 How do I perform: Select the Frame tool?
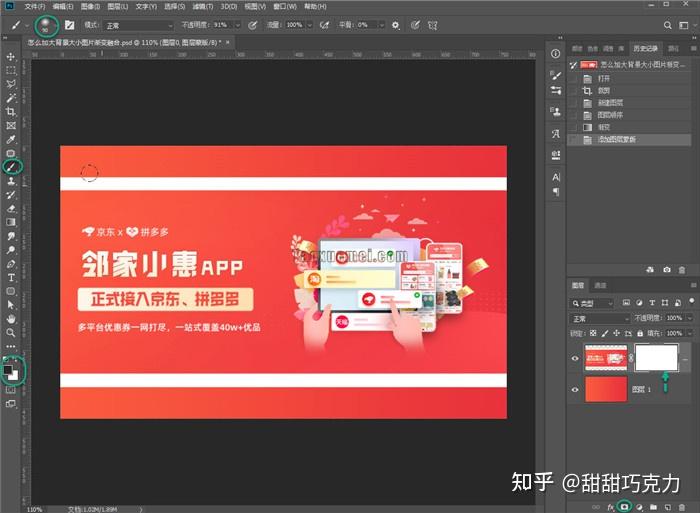pos(11,125)
